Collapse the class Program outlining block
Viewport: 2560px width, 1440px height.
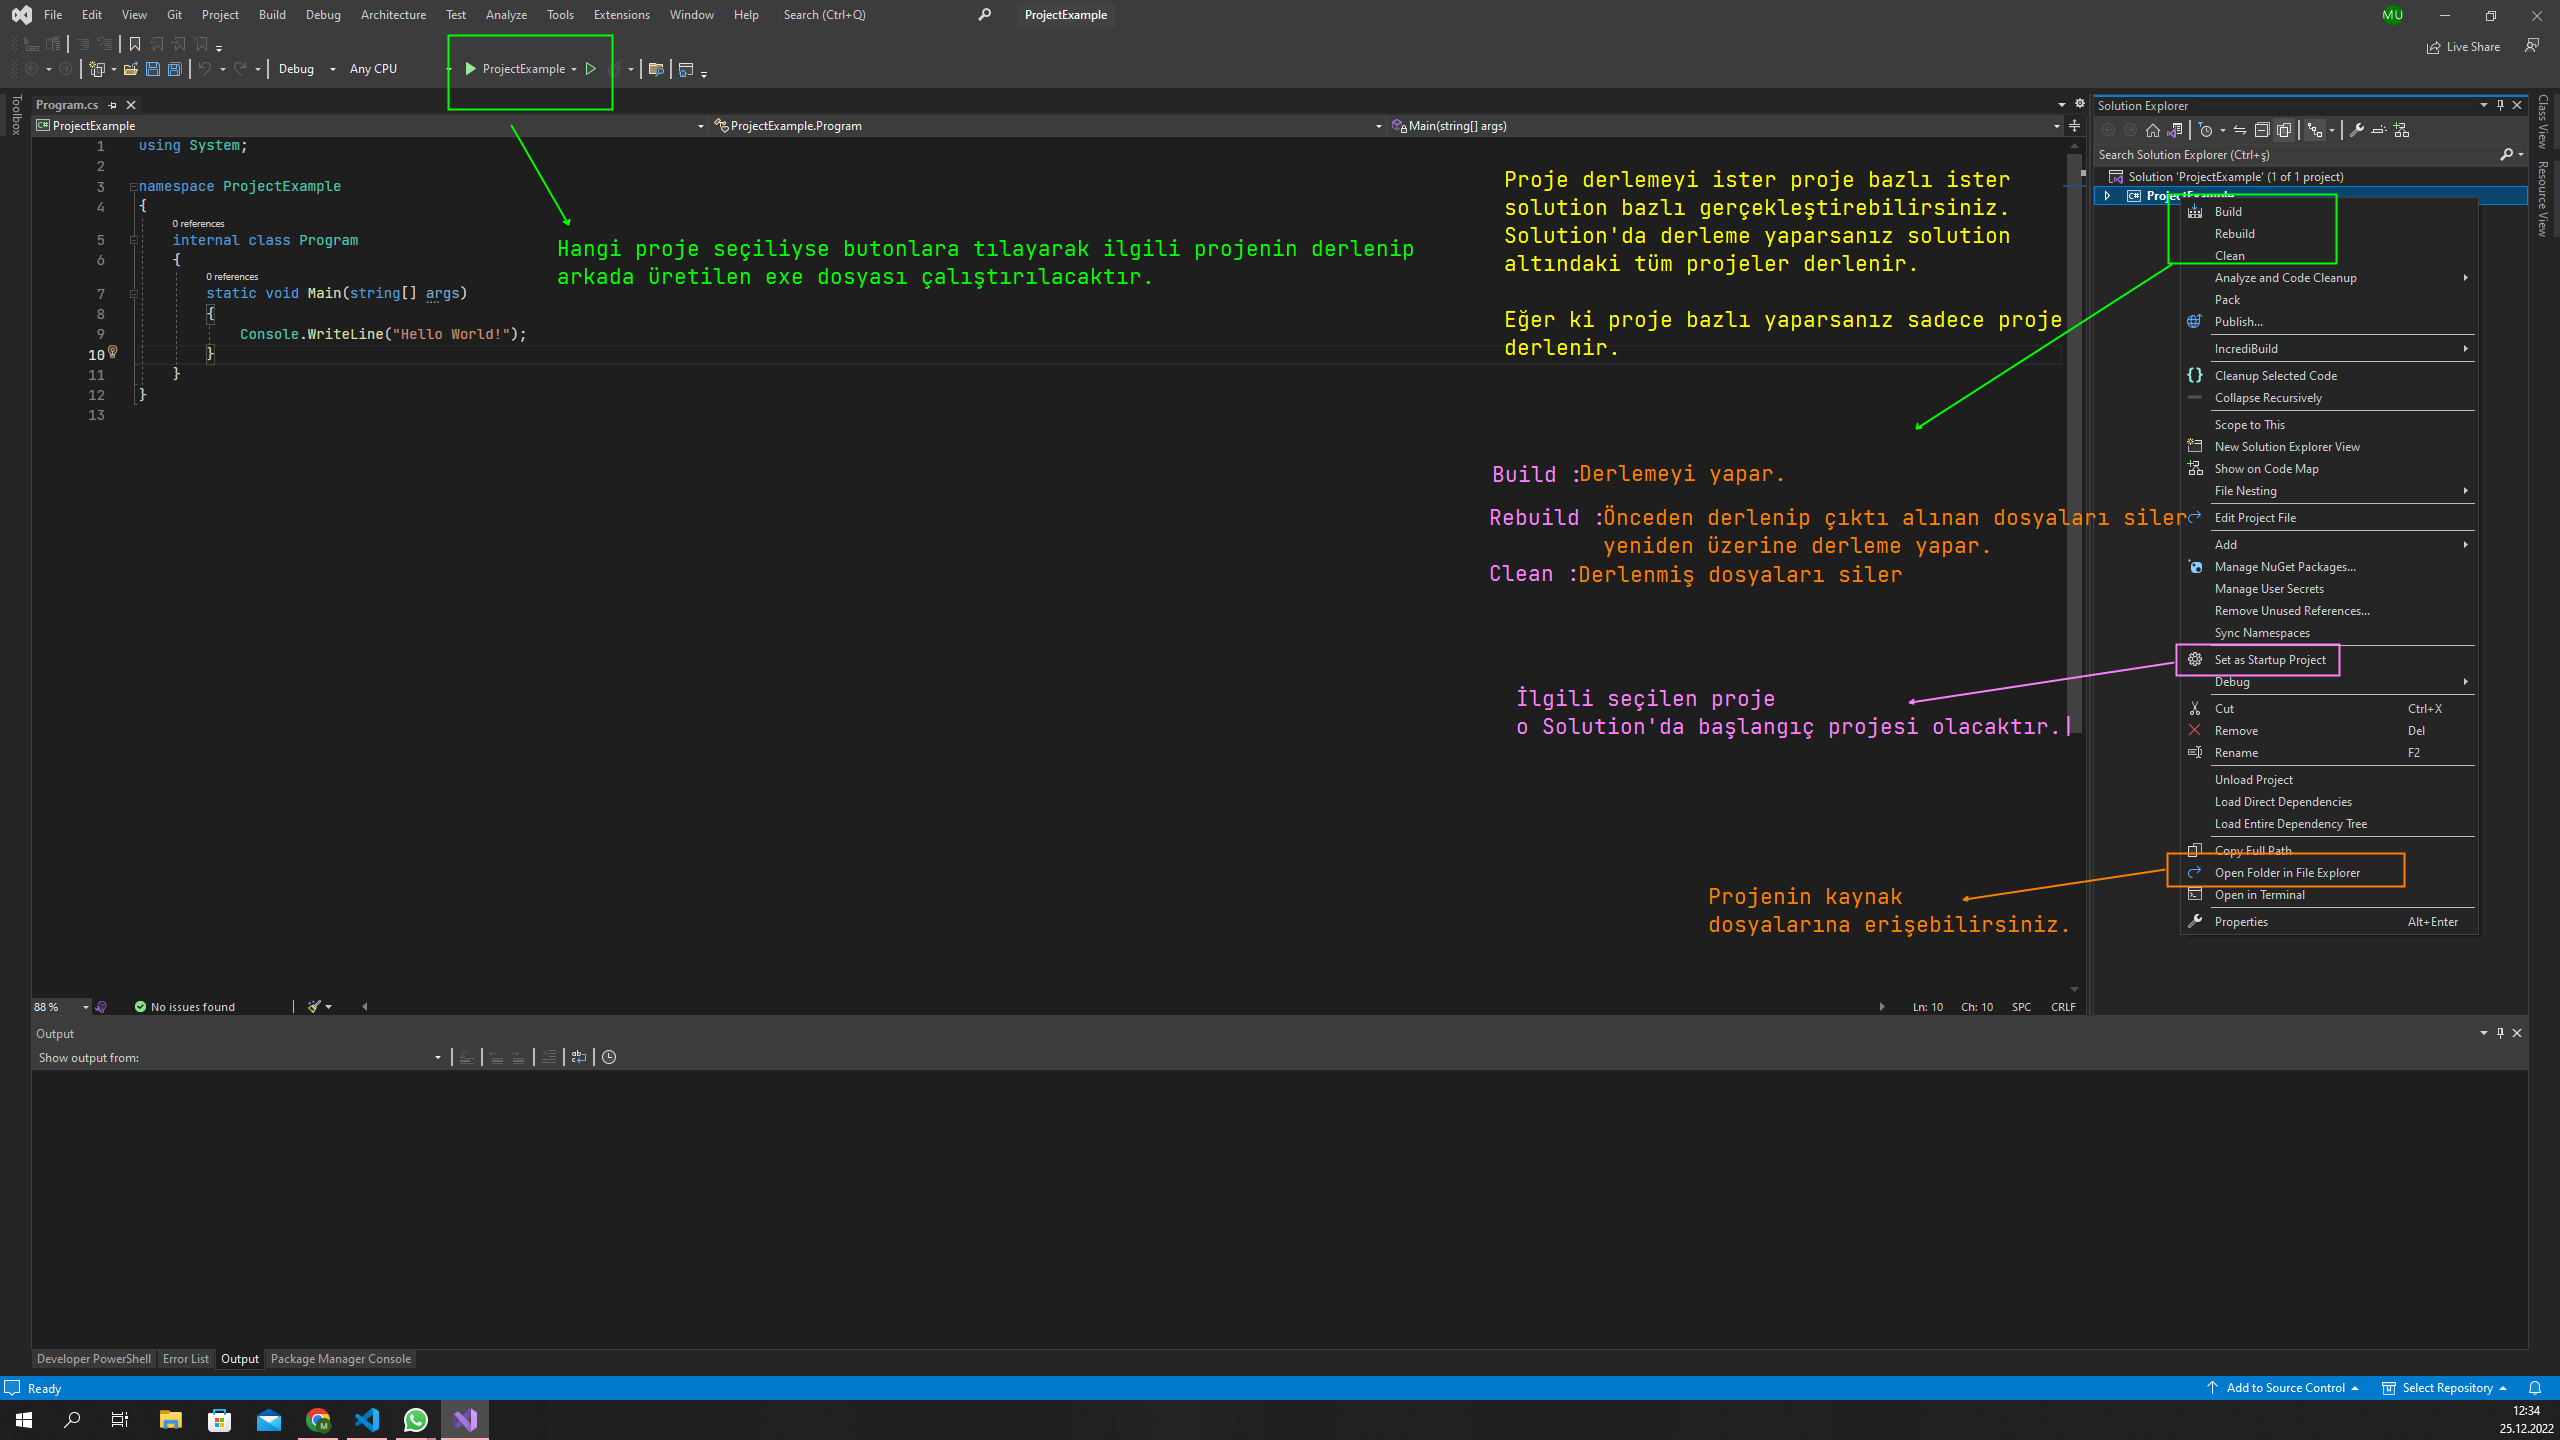(x=133, y=240)
